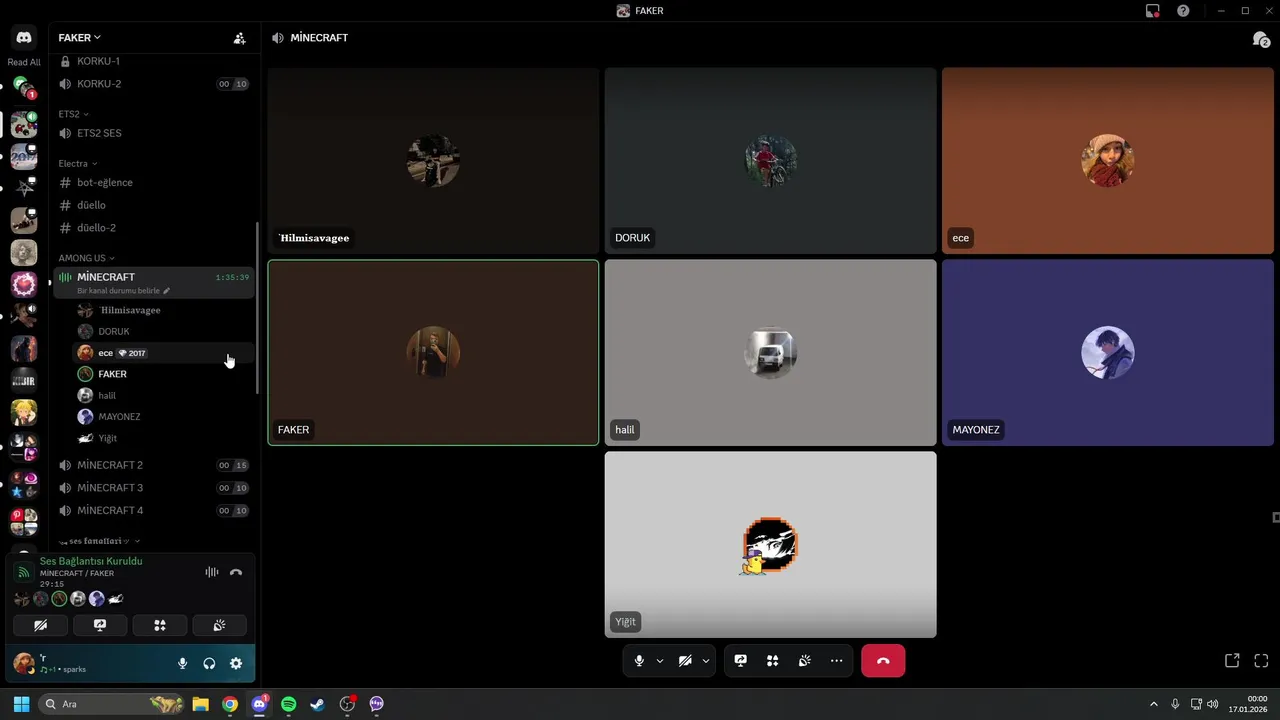Collapse the ses fanatları category
This screenshot has width=1280, height=720.
click(98, 541)
